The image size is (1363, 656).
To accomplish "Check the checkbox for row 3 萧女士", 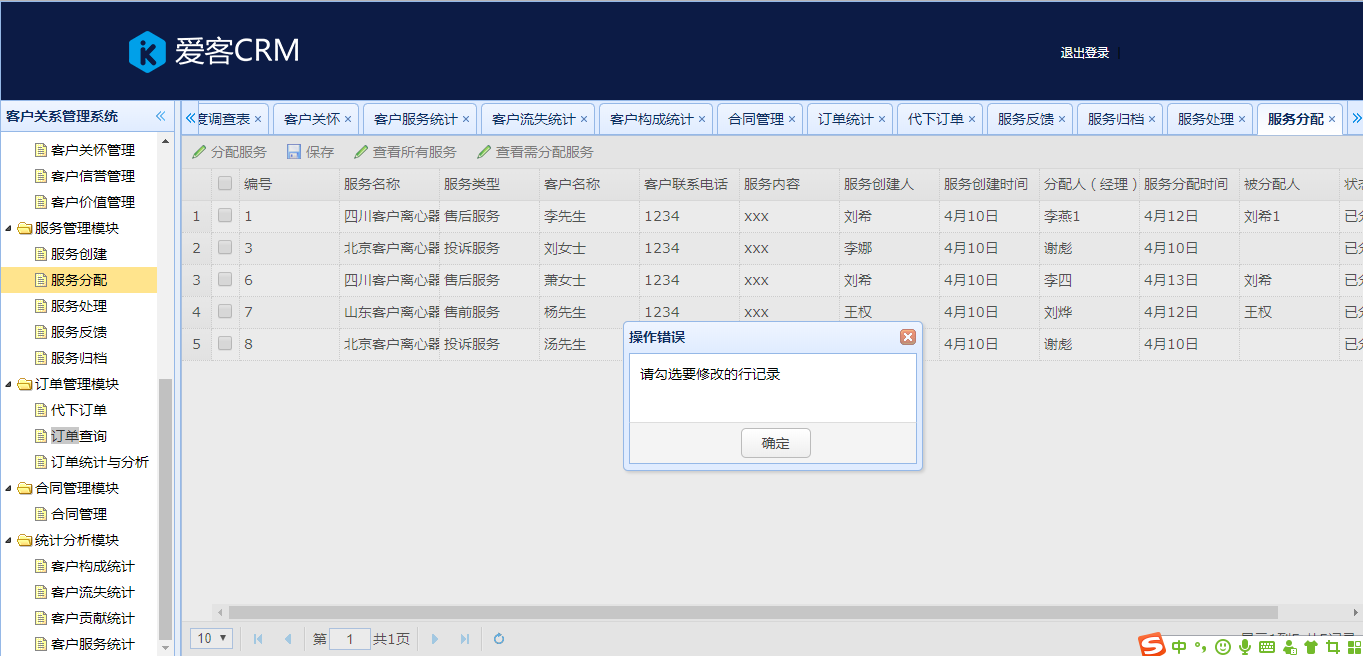I will coord(225,280).
